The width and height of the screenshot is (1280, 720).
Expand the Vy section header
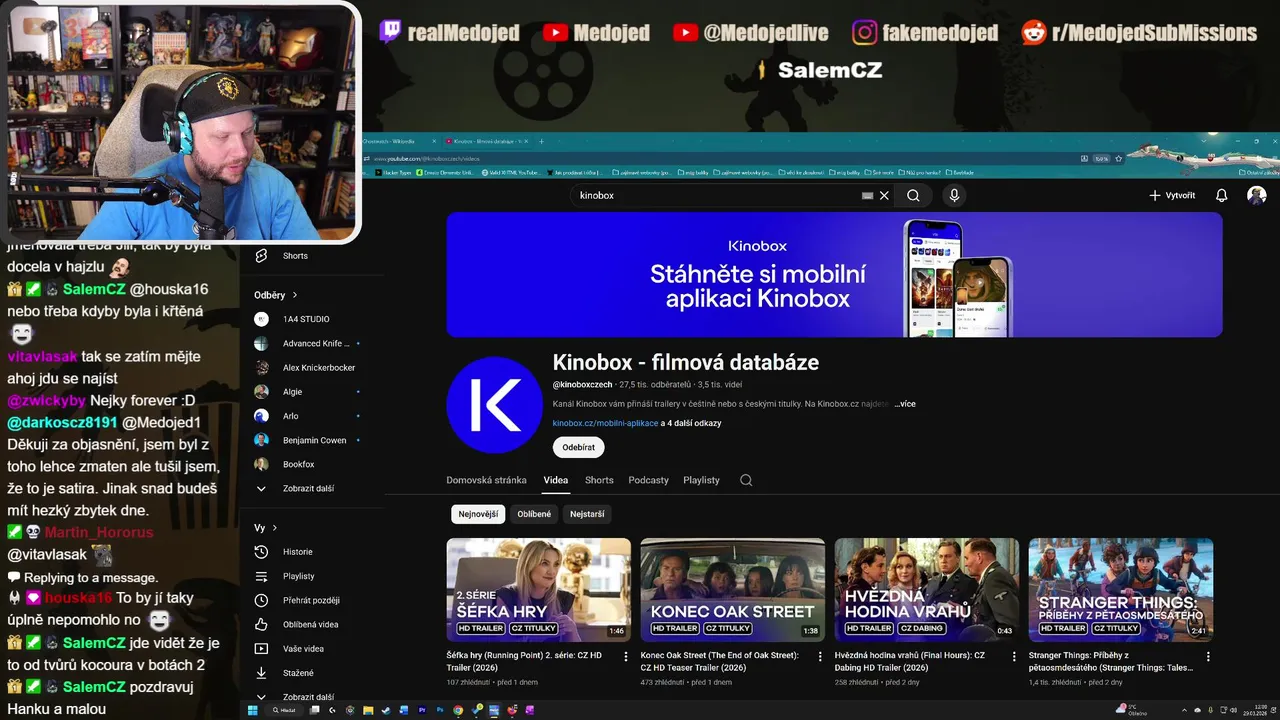coord(266,528)
